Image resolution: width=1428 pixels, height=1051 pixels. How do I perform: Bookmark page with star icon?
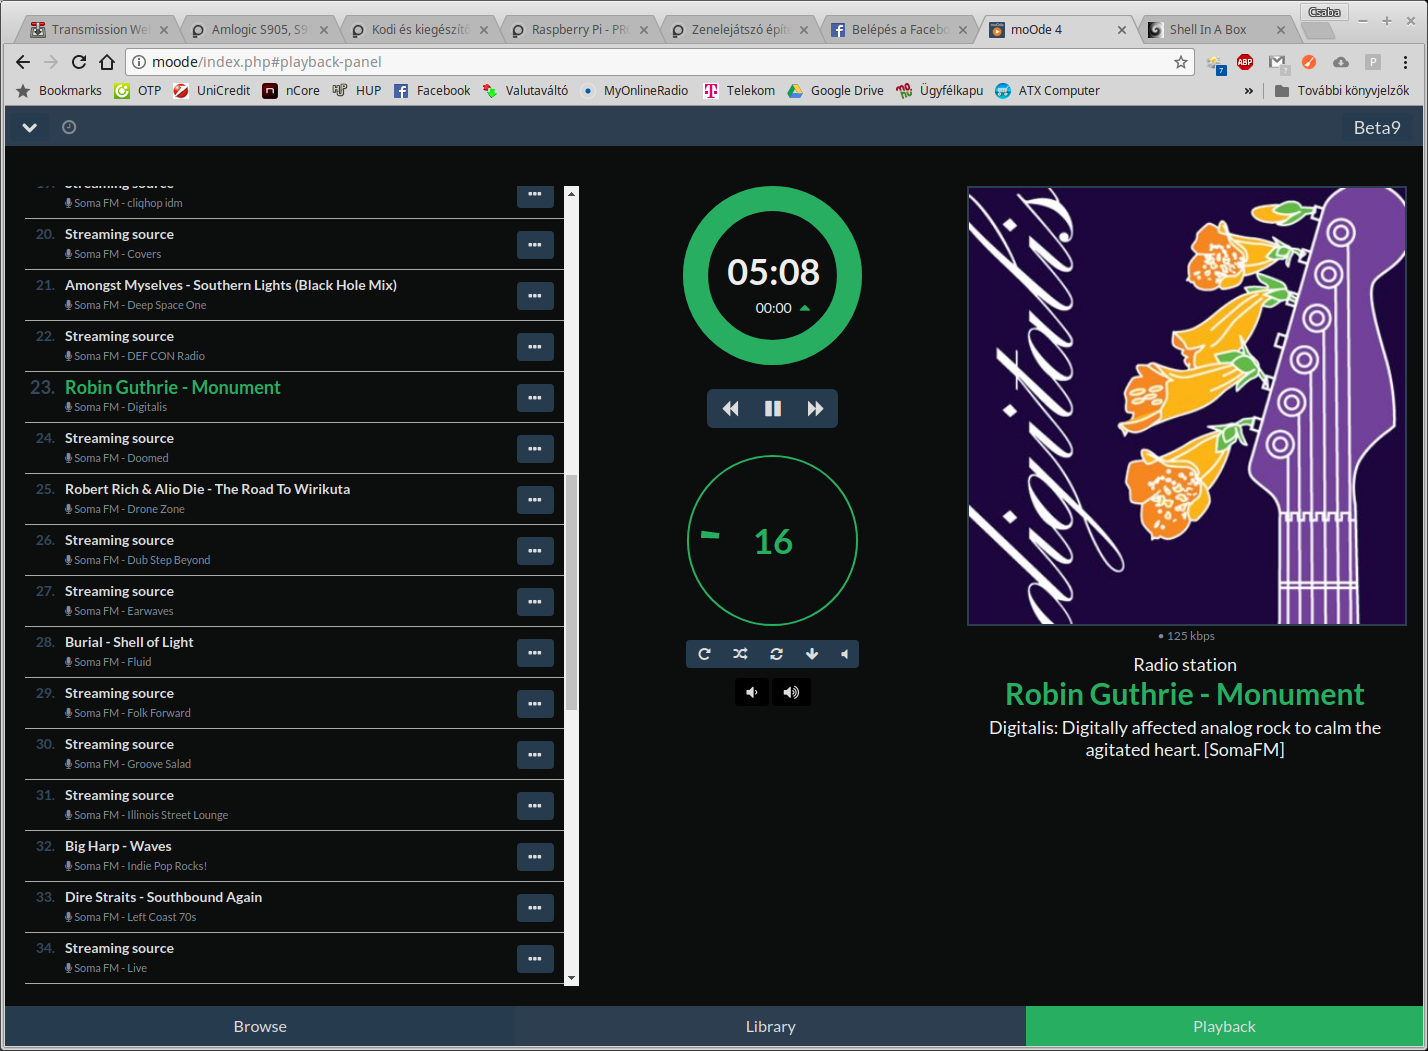(x=1181, y=62)
